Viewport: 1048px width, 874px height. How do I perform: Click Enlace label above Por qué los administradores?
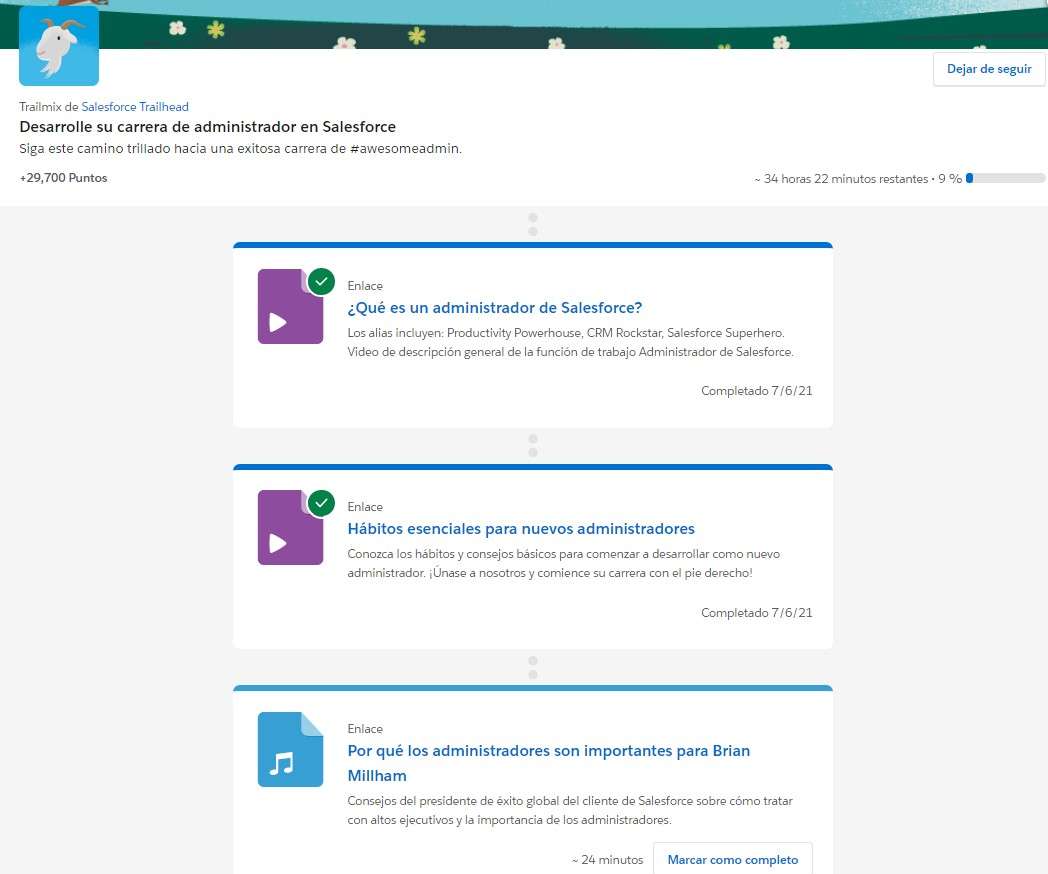pos(365,728)
